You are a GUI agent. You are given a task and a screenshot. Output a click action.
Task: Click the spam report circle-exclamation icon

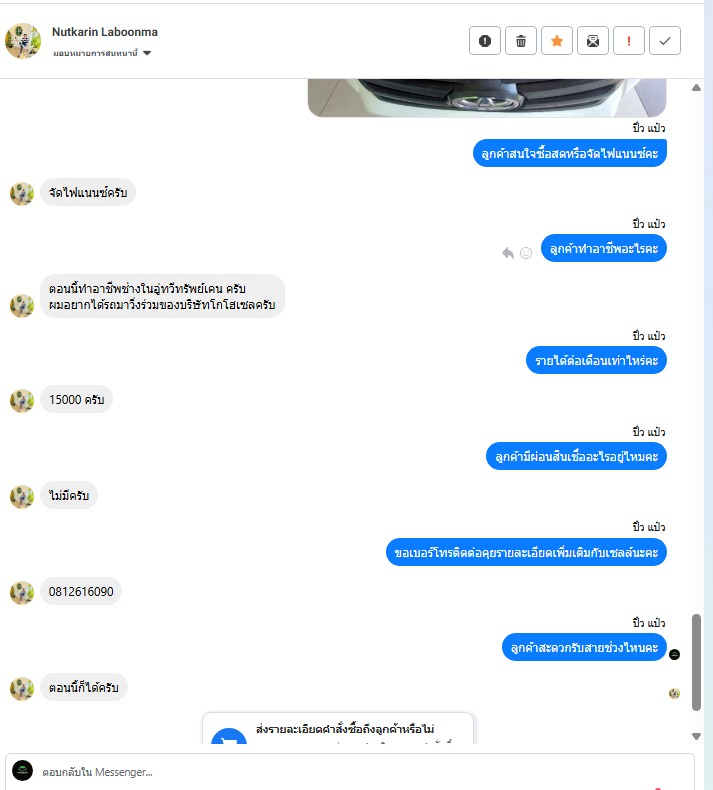coord(485,41)
